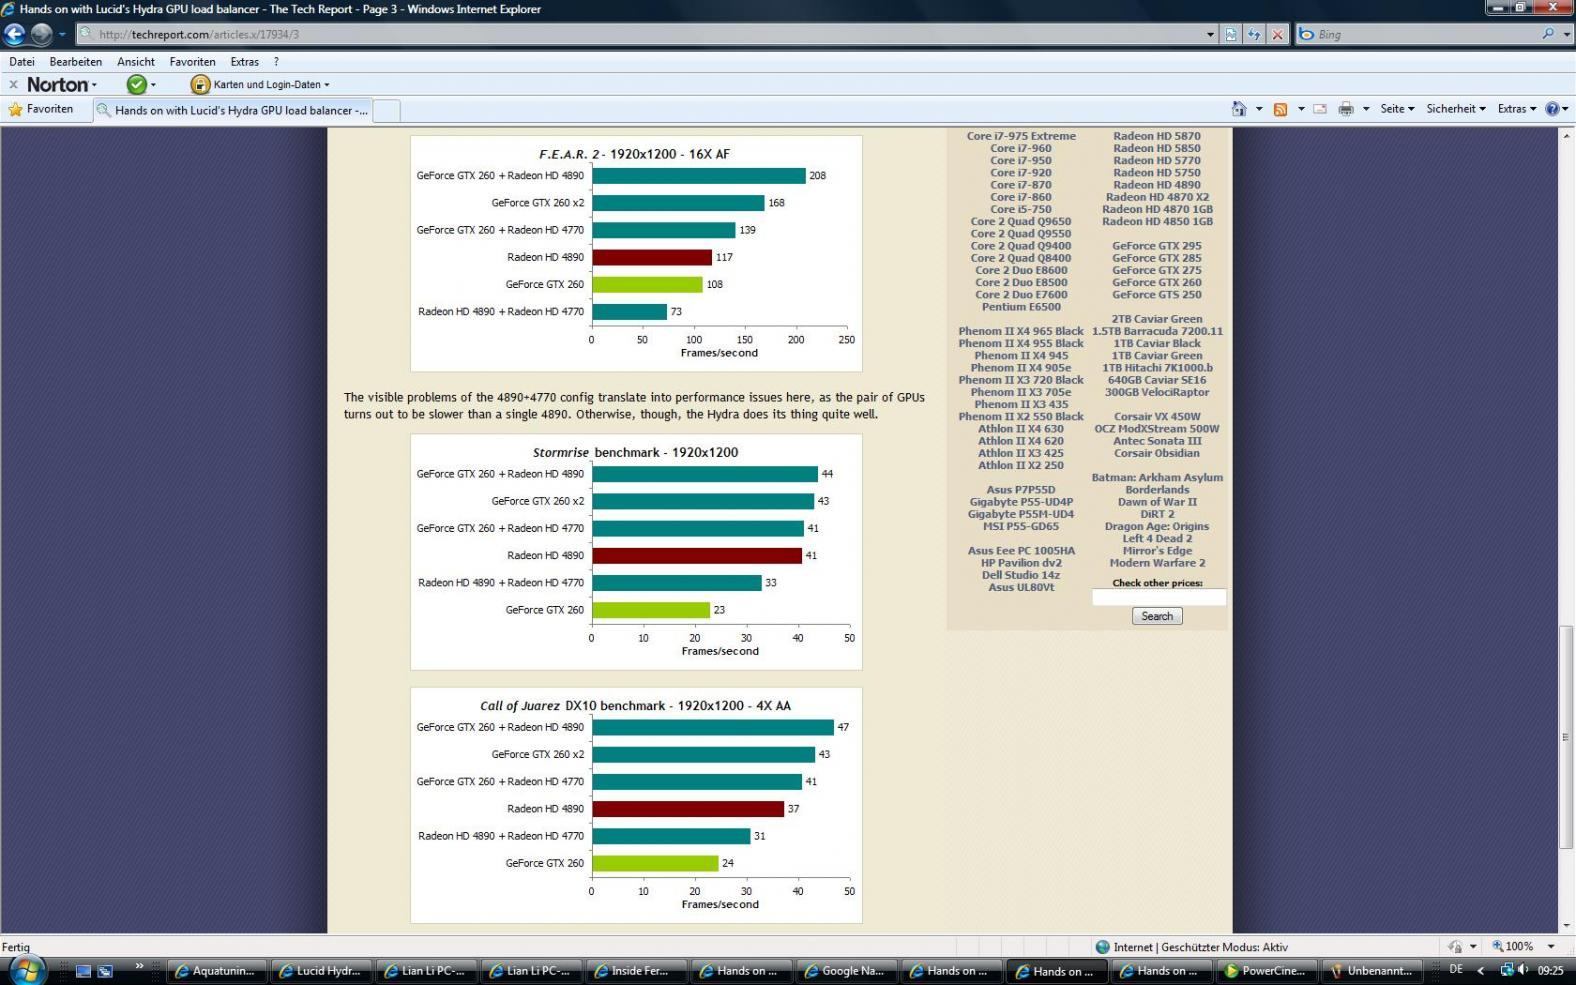Screen dimensions: 1576x985
Task: Close the Norton toolbar with the X
Action: 13,85
